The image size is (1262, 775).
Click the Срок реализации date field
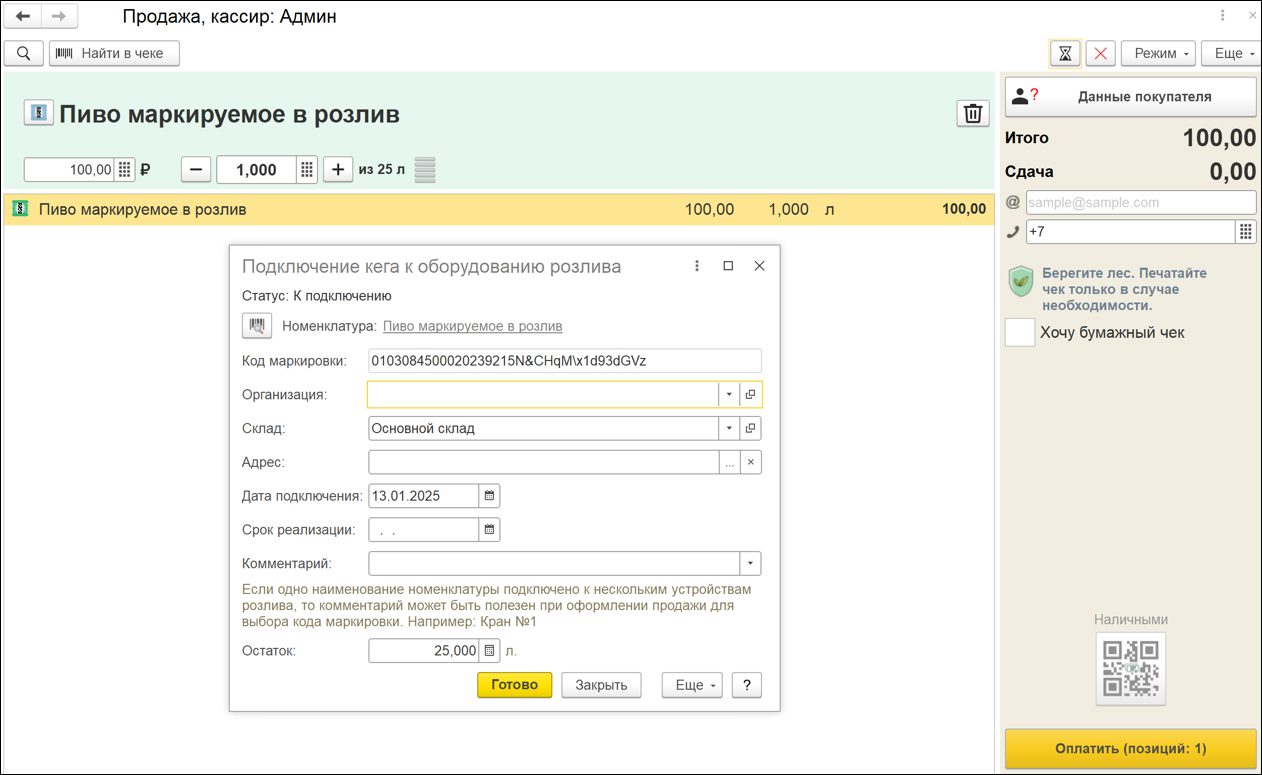(x=423, y=530)
